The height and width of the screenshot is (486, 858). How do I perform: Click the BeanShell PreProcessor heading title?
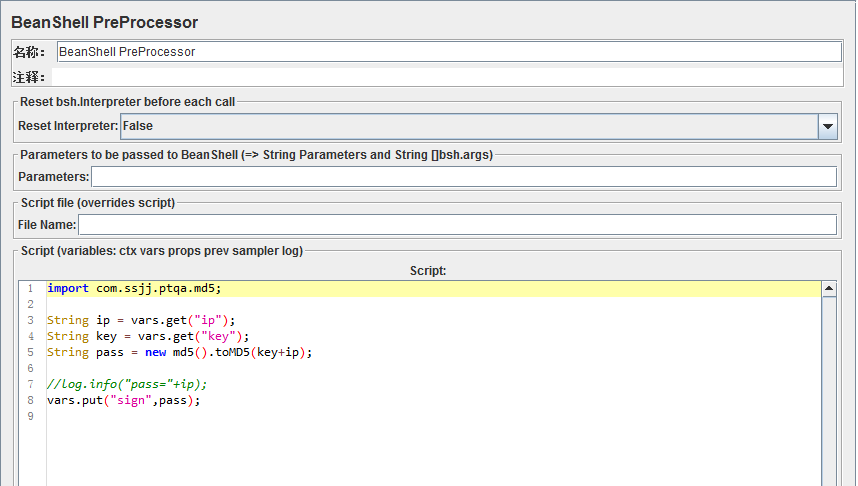(x=105, y=22)
